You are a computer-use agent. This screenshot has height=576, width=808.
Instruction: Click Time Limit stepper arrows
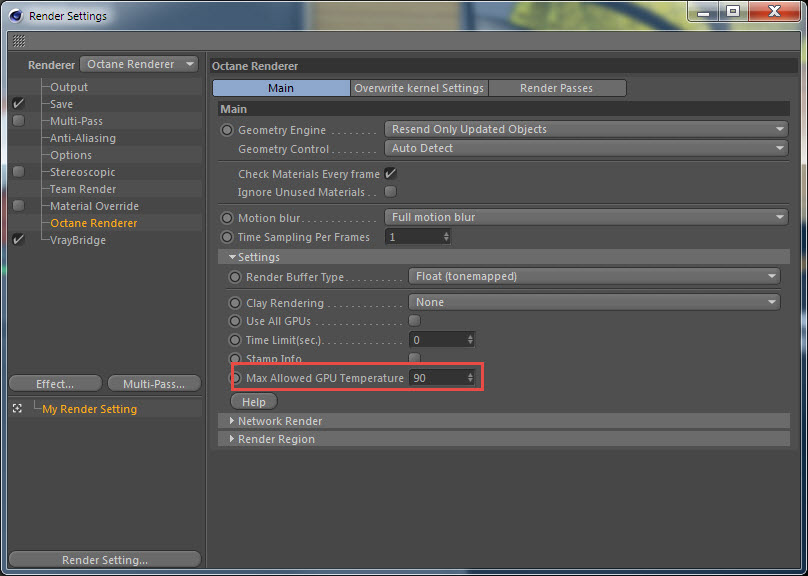click(x=470, y=340)
